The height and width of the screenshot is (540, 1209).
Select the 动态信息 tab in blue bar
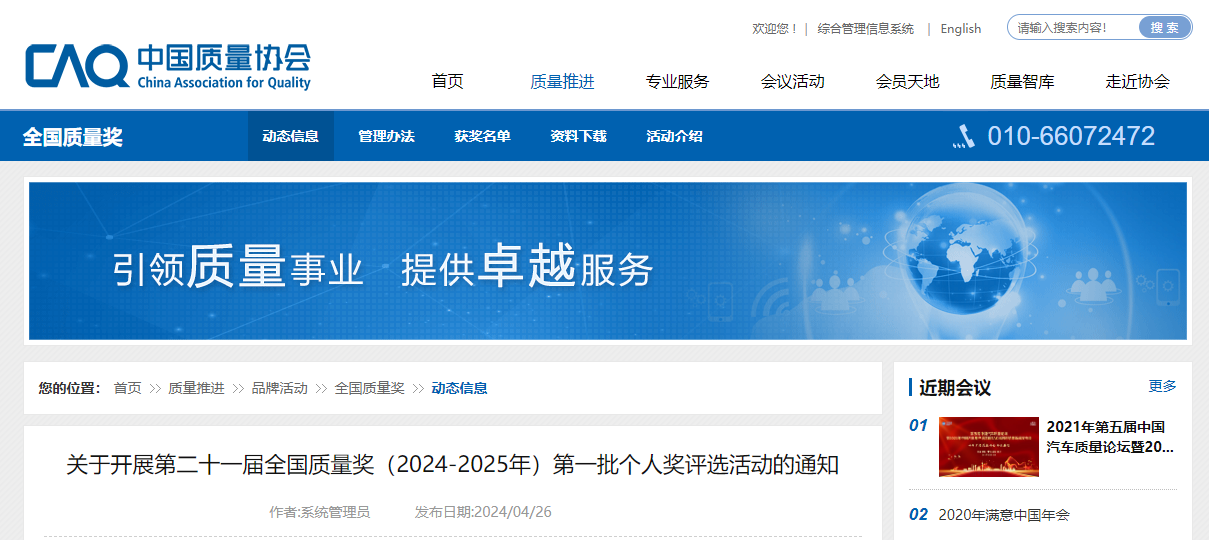pyautogui.click(x=291, y=136)
